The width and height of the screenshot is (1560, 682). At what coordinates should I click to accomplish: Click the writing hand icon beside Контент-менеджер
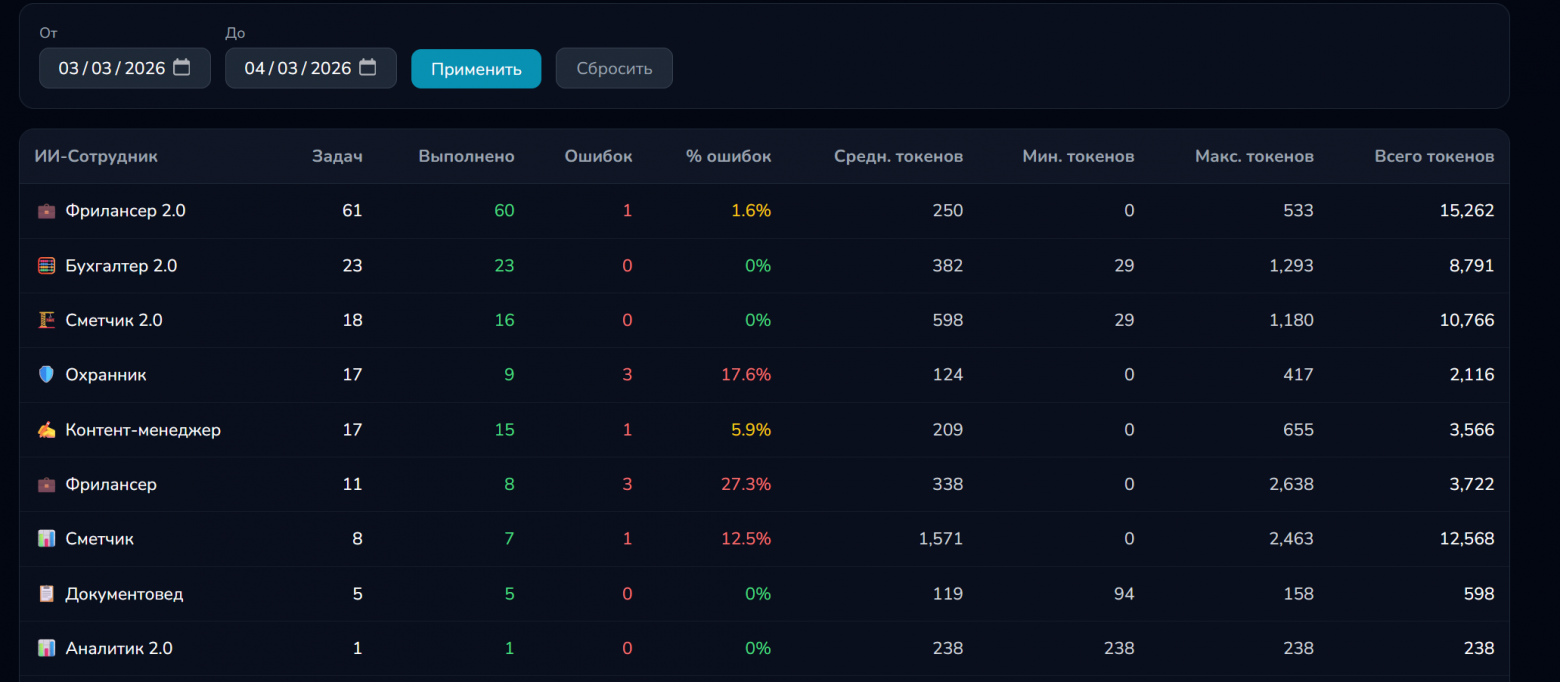[x=46, y=430]
